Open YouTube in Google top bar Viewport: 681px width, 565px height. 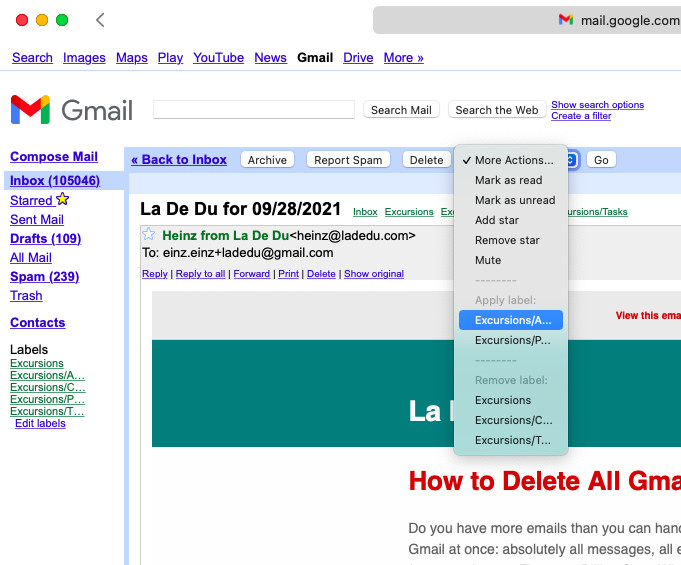[218, 57]
